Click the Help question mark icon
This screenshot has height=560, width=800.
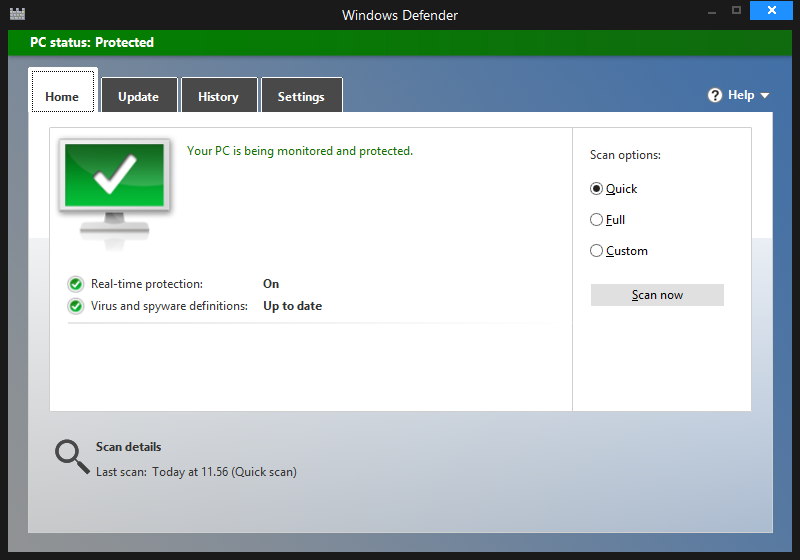pyautogui.click(x=715, y=95)
